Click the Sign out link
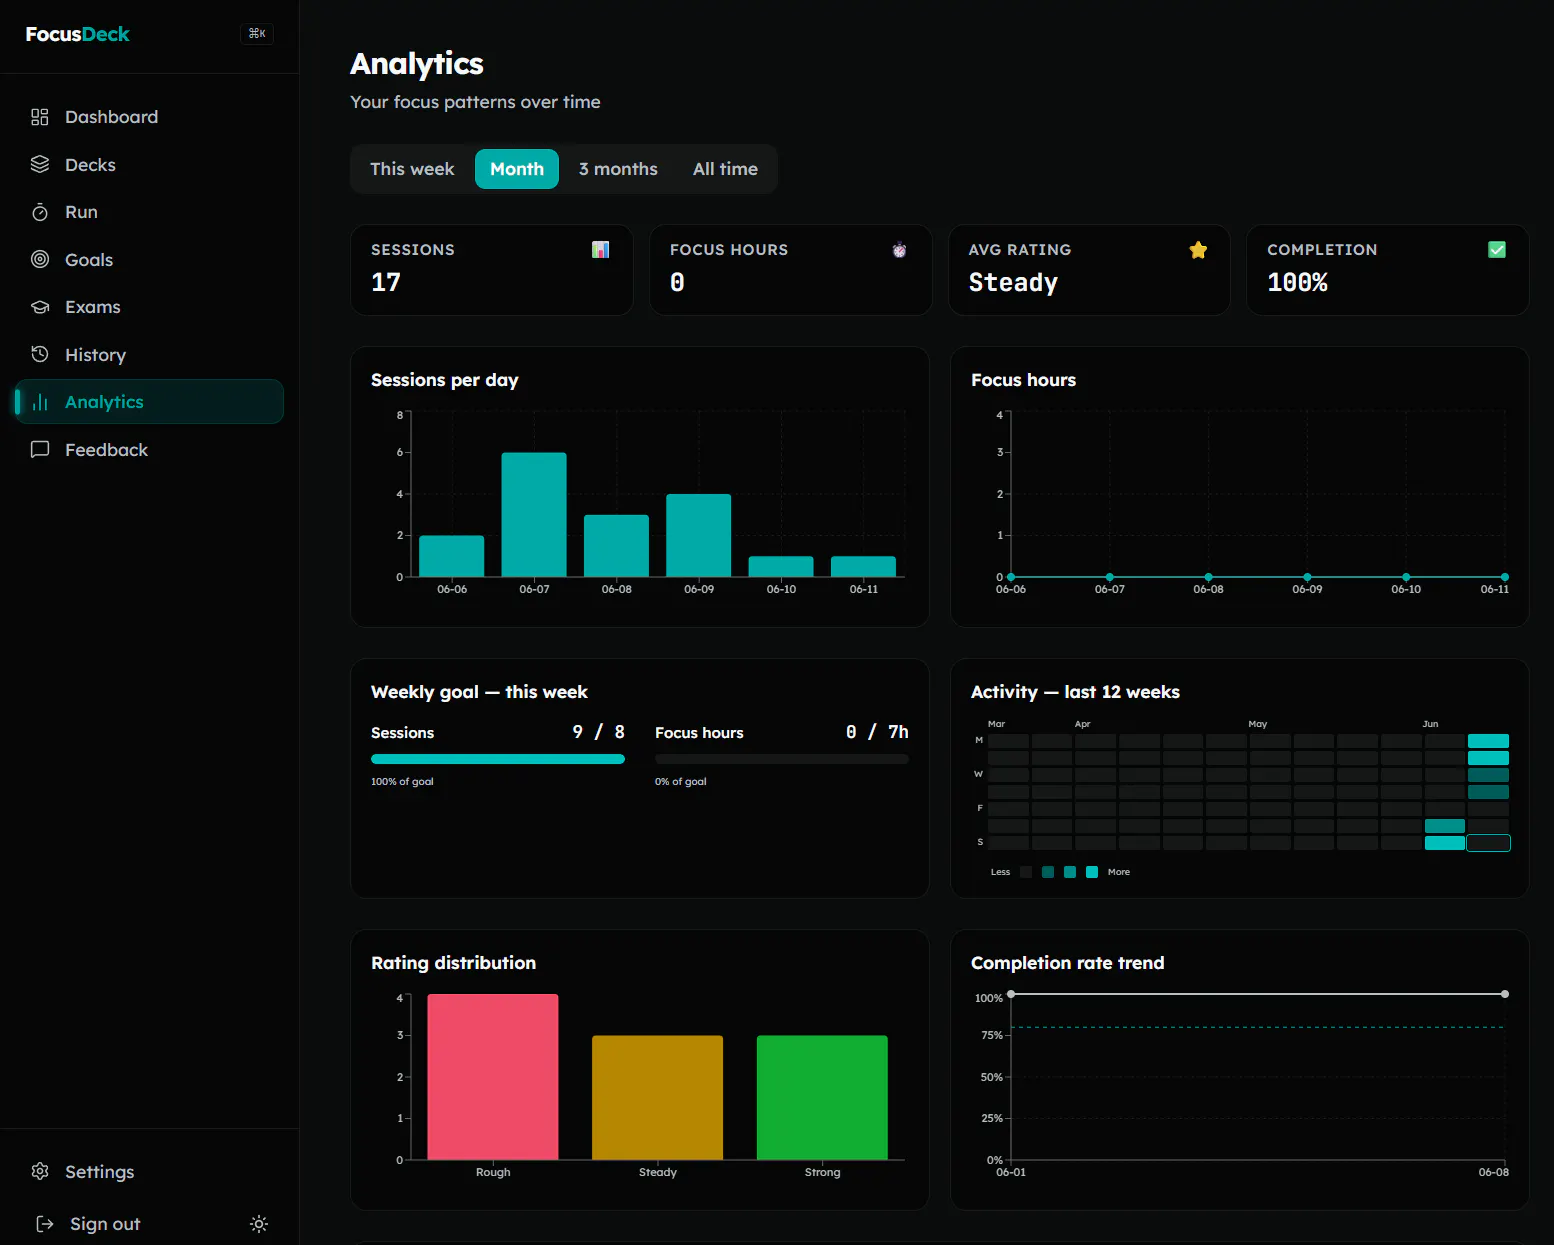The height and width of the screenshot is (1245, 1554). pos(105,1224)
